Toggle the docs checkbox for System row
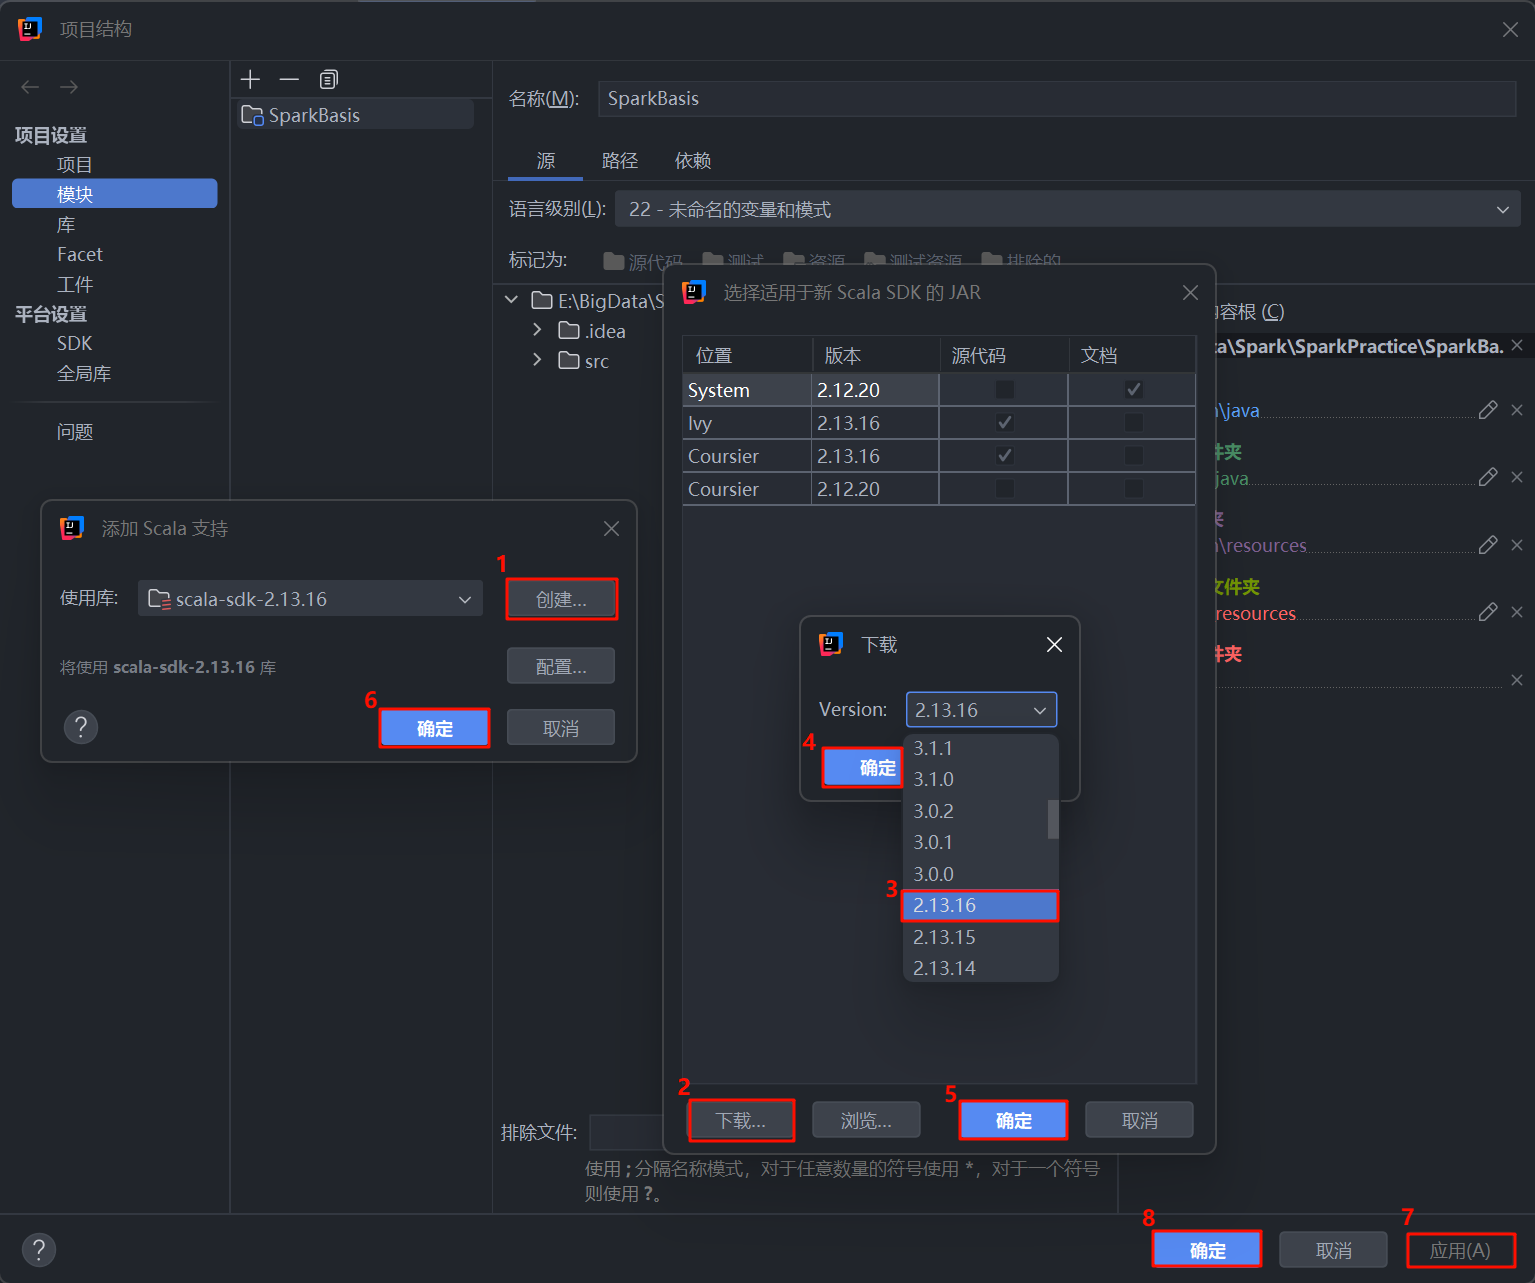The height and width of the screenshot is (1283, 1535). point(1133,390)
